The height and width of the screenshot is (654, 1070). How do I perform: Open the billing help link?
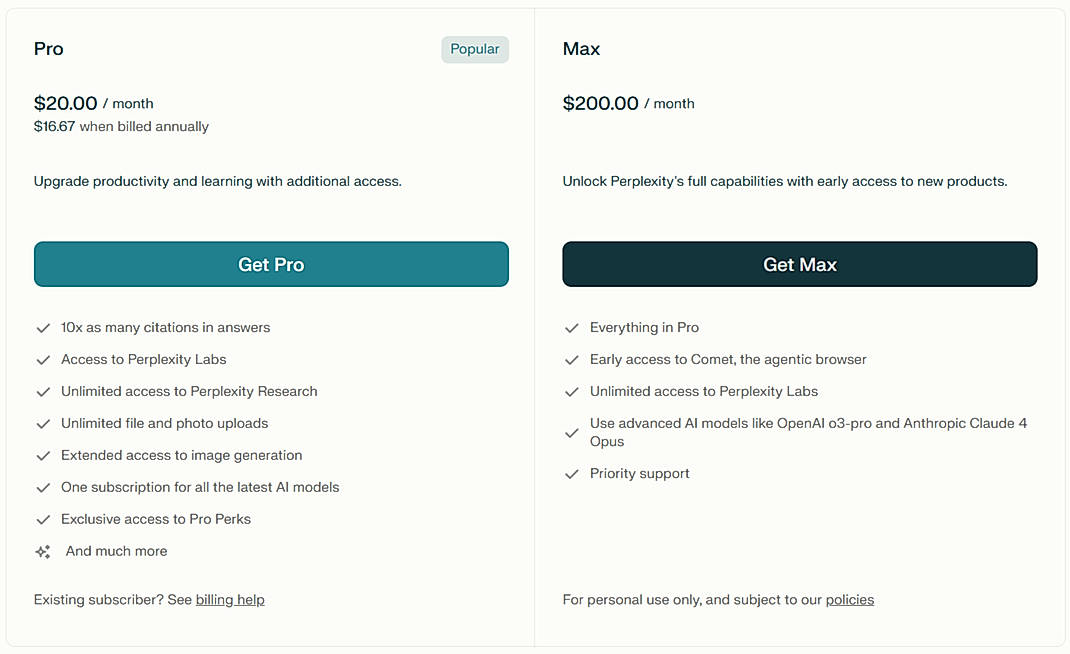tap(230, 599)
